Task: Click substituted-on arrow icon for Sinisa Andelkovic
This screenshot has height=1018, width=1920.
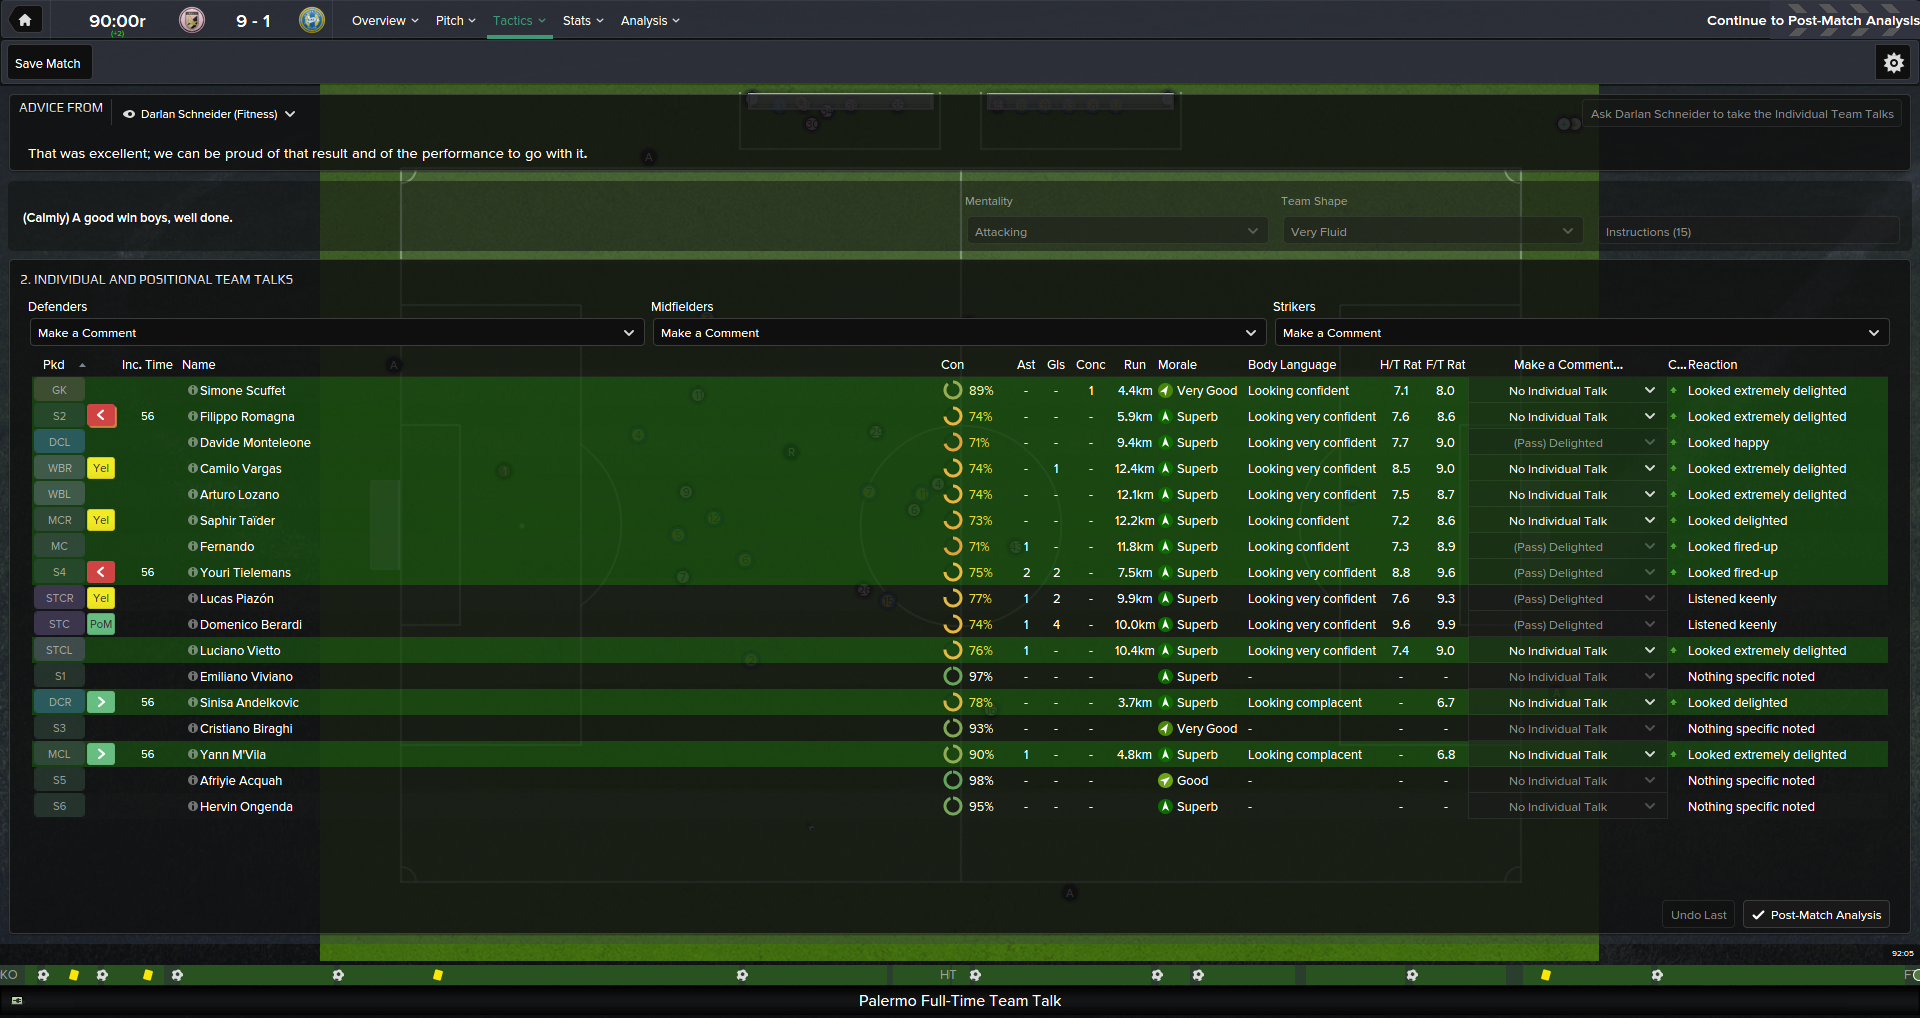Action: pyautogui.click(x=101, y=702)
